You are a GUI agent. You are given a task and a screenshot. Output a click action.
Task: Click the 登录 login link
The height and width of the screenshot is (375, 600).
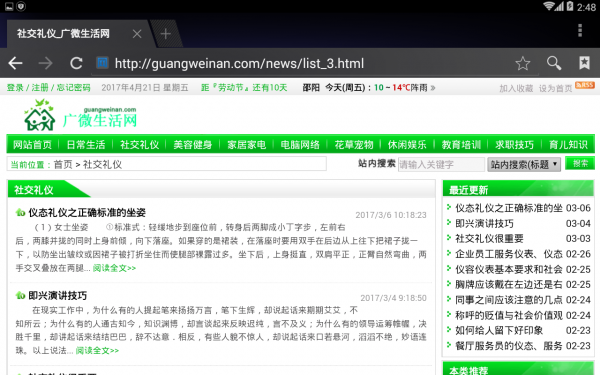coord(15,88)
